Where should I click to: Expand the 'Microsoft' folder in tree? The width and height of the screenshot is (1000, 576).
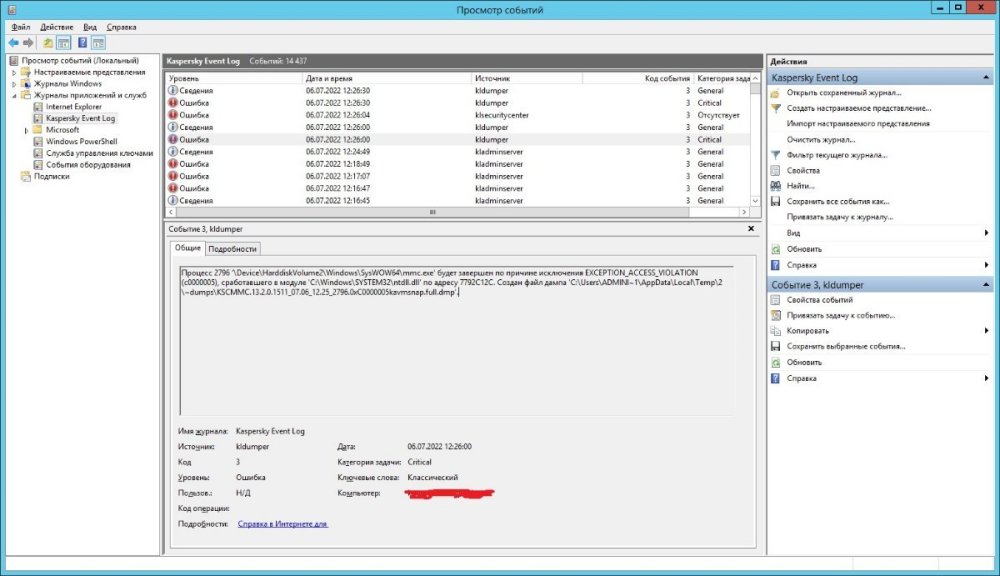point(25,130)
